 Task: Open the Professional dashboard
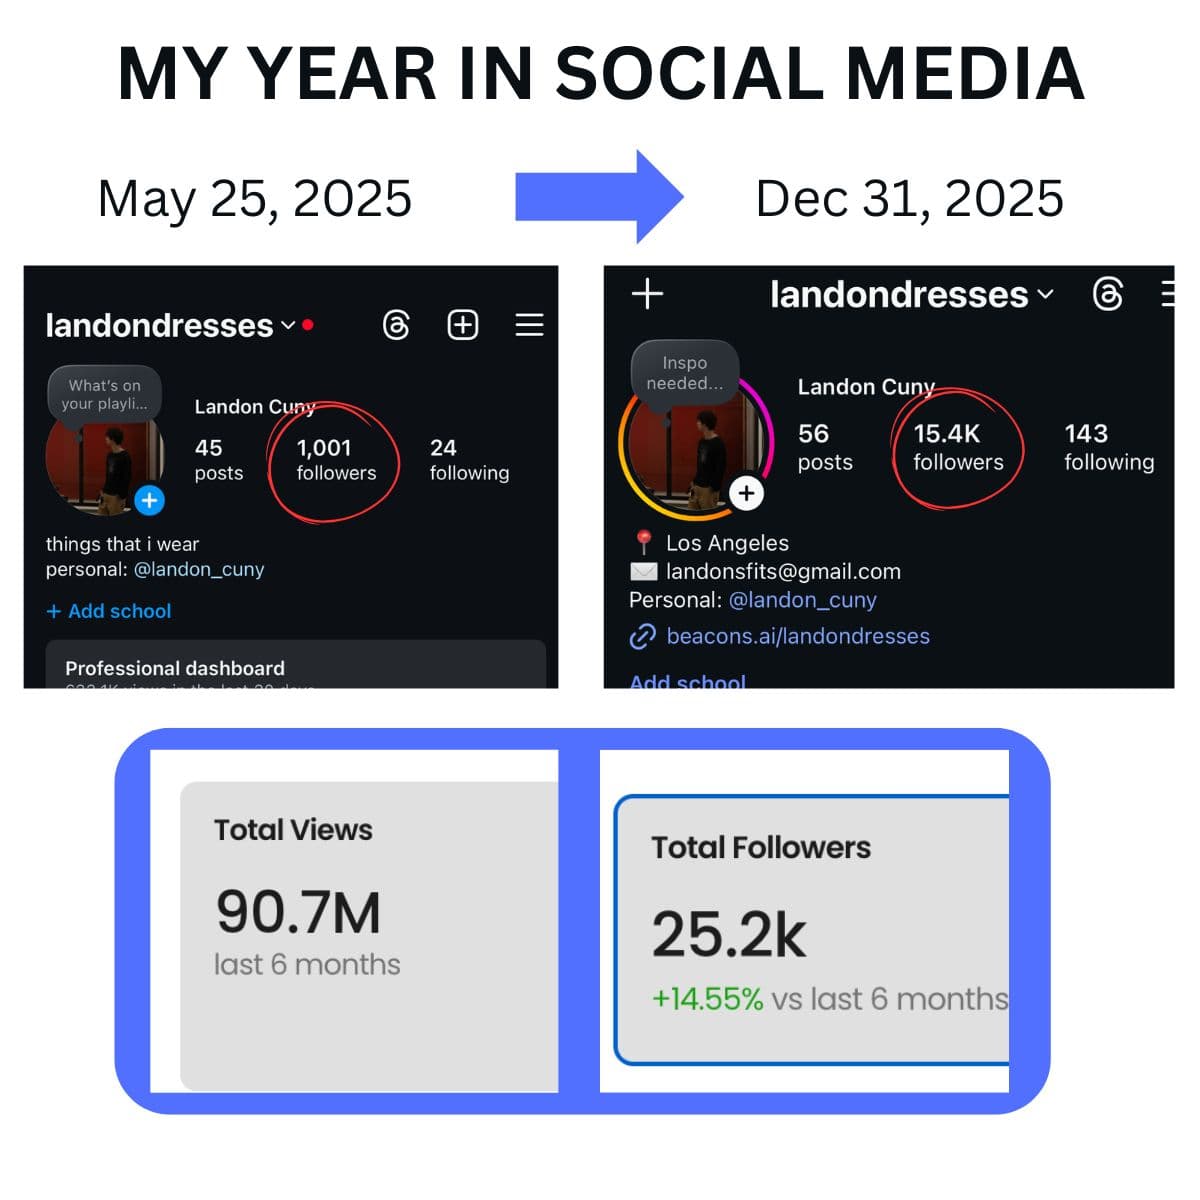[174, 667]
